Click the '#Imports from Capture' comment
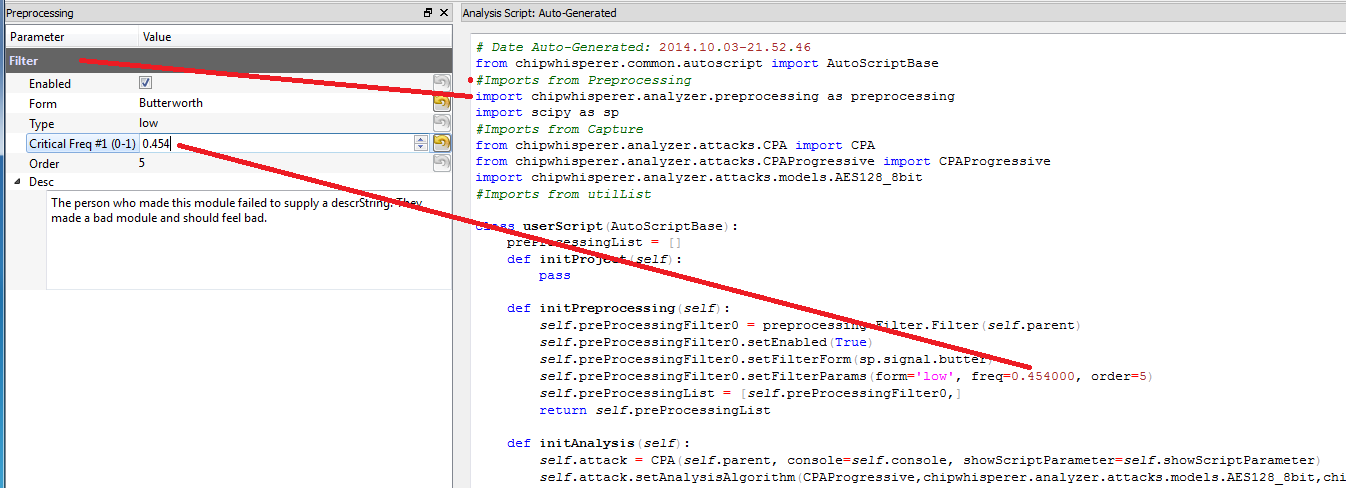 tap(559, 129)
